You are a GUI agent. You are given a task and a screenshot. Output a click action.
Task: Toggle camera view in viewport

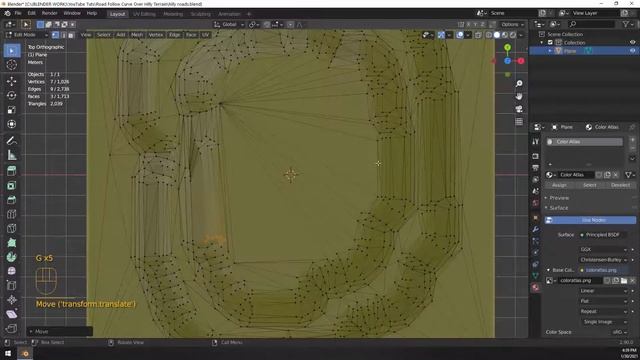point(519,109)
